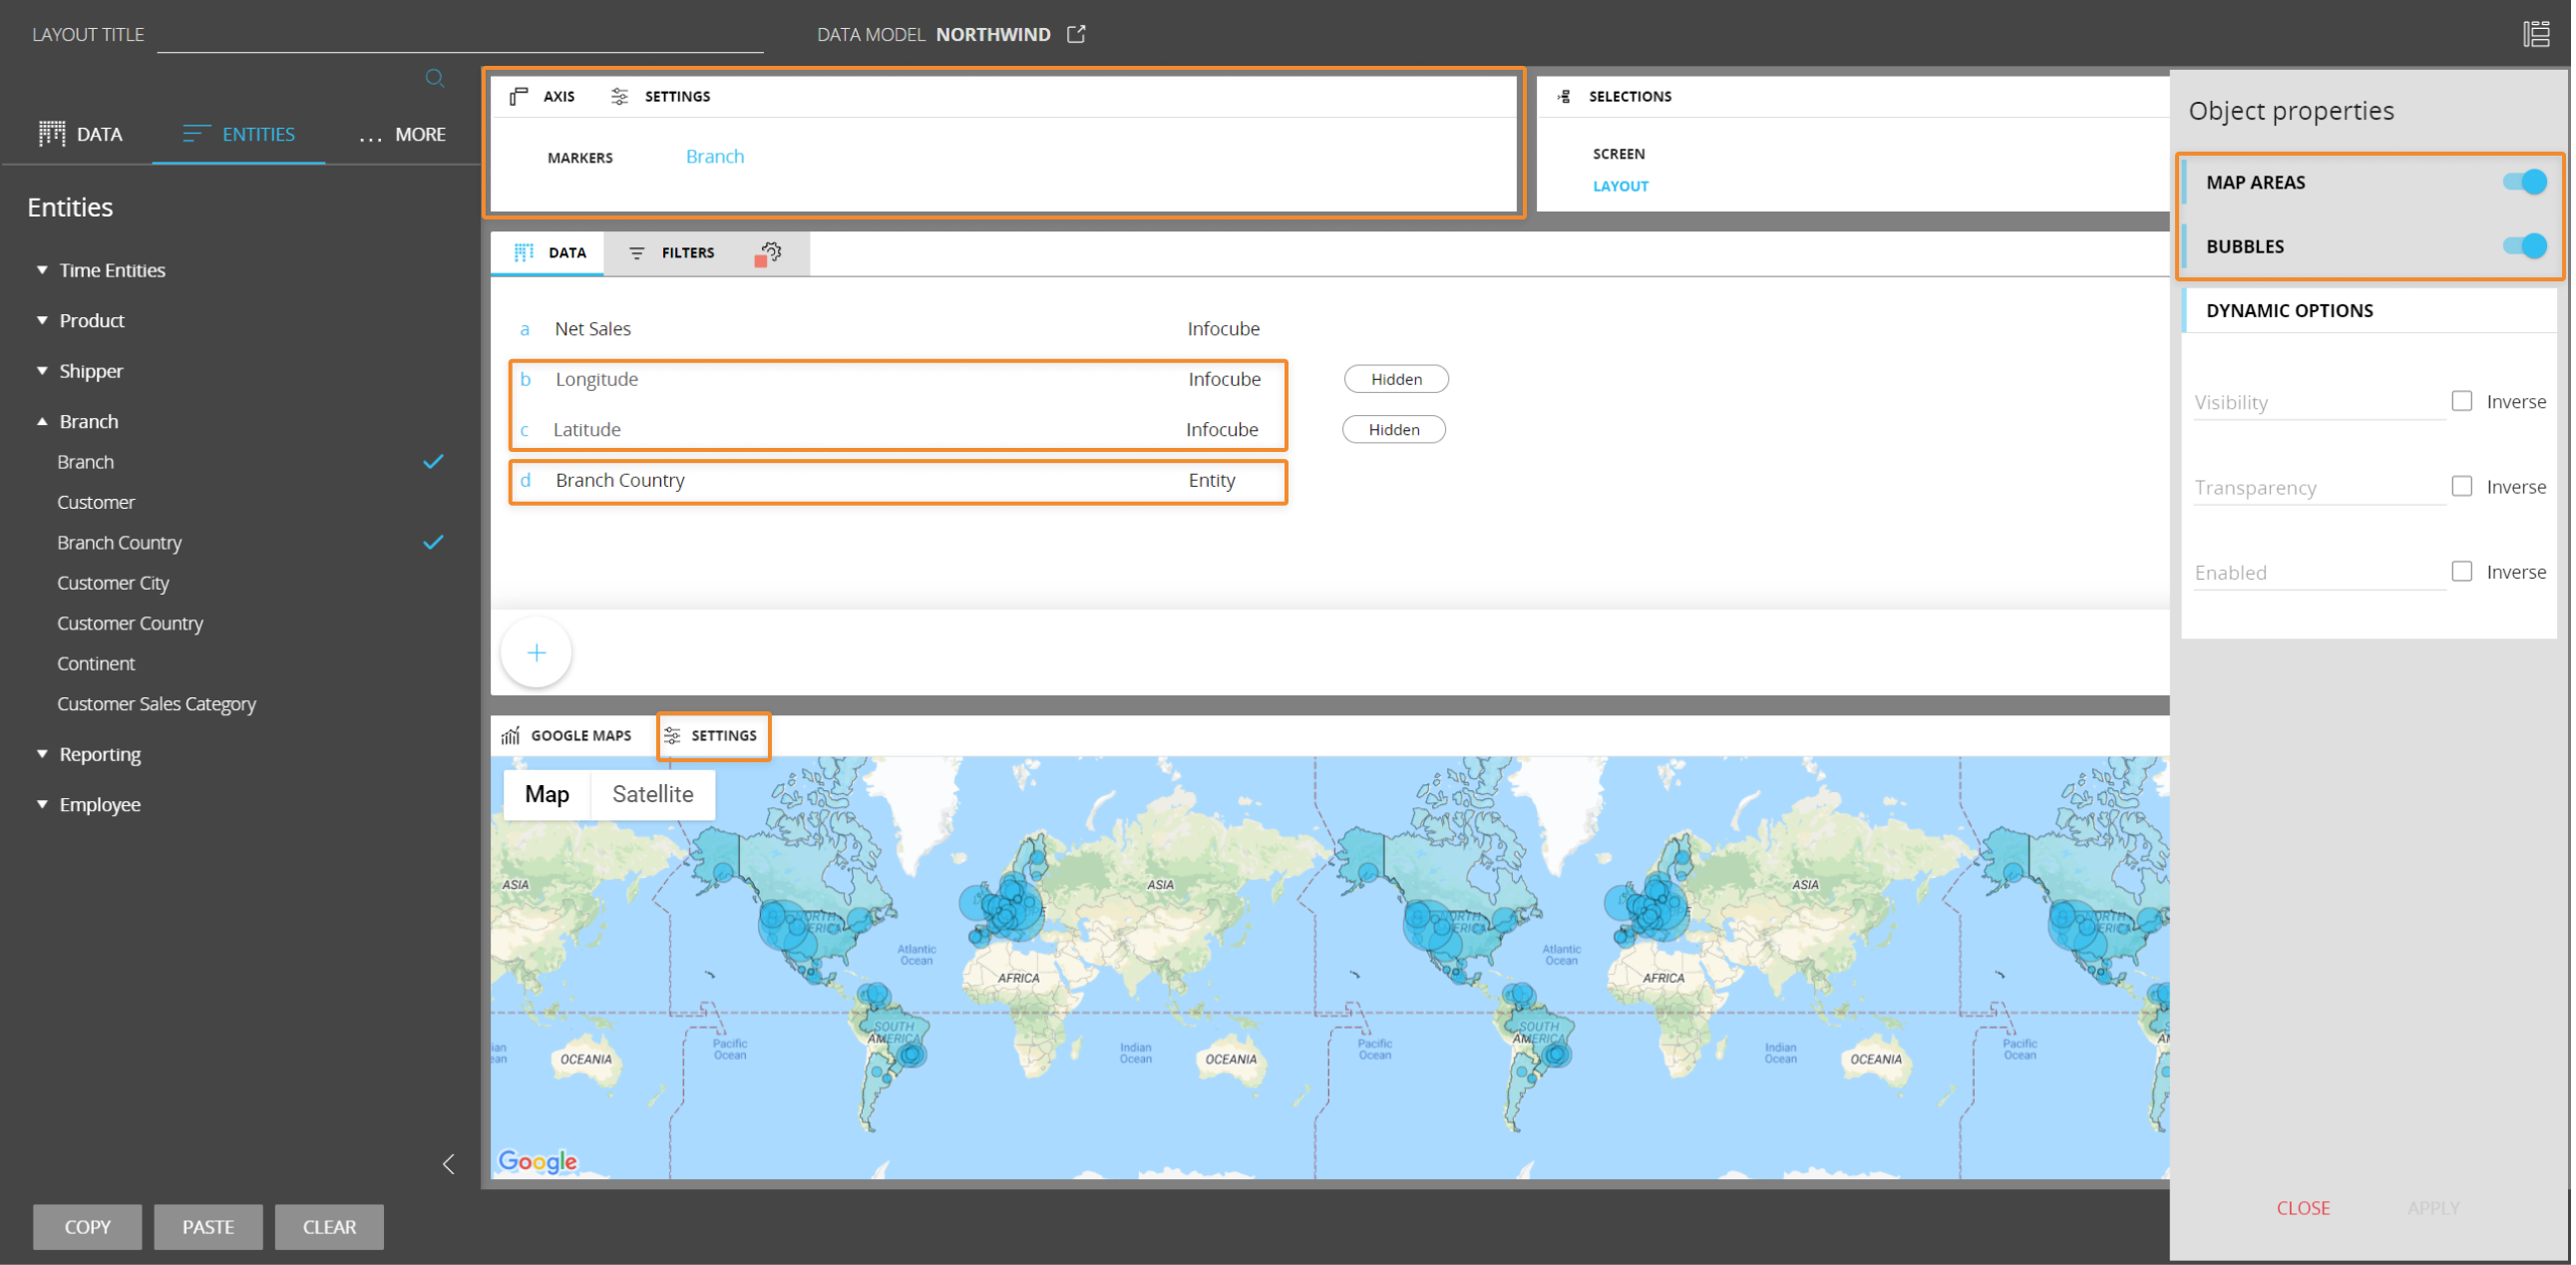Click the top-right layout panel icon
Screen dimensions: 2576x1265
(2536, 34)
